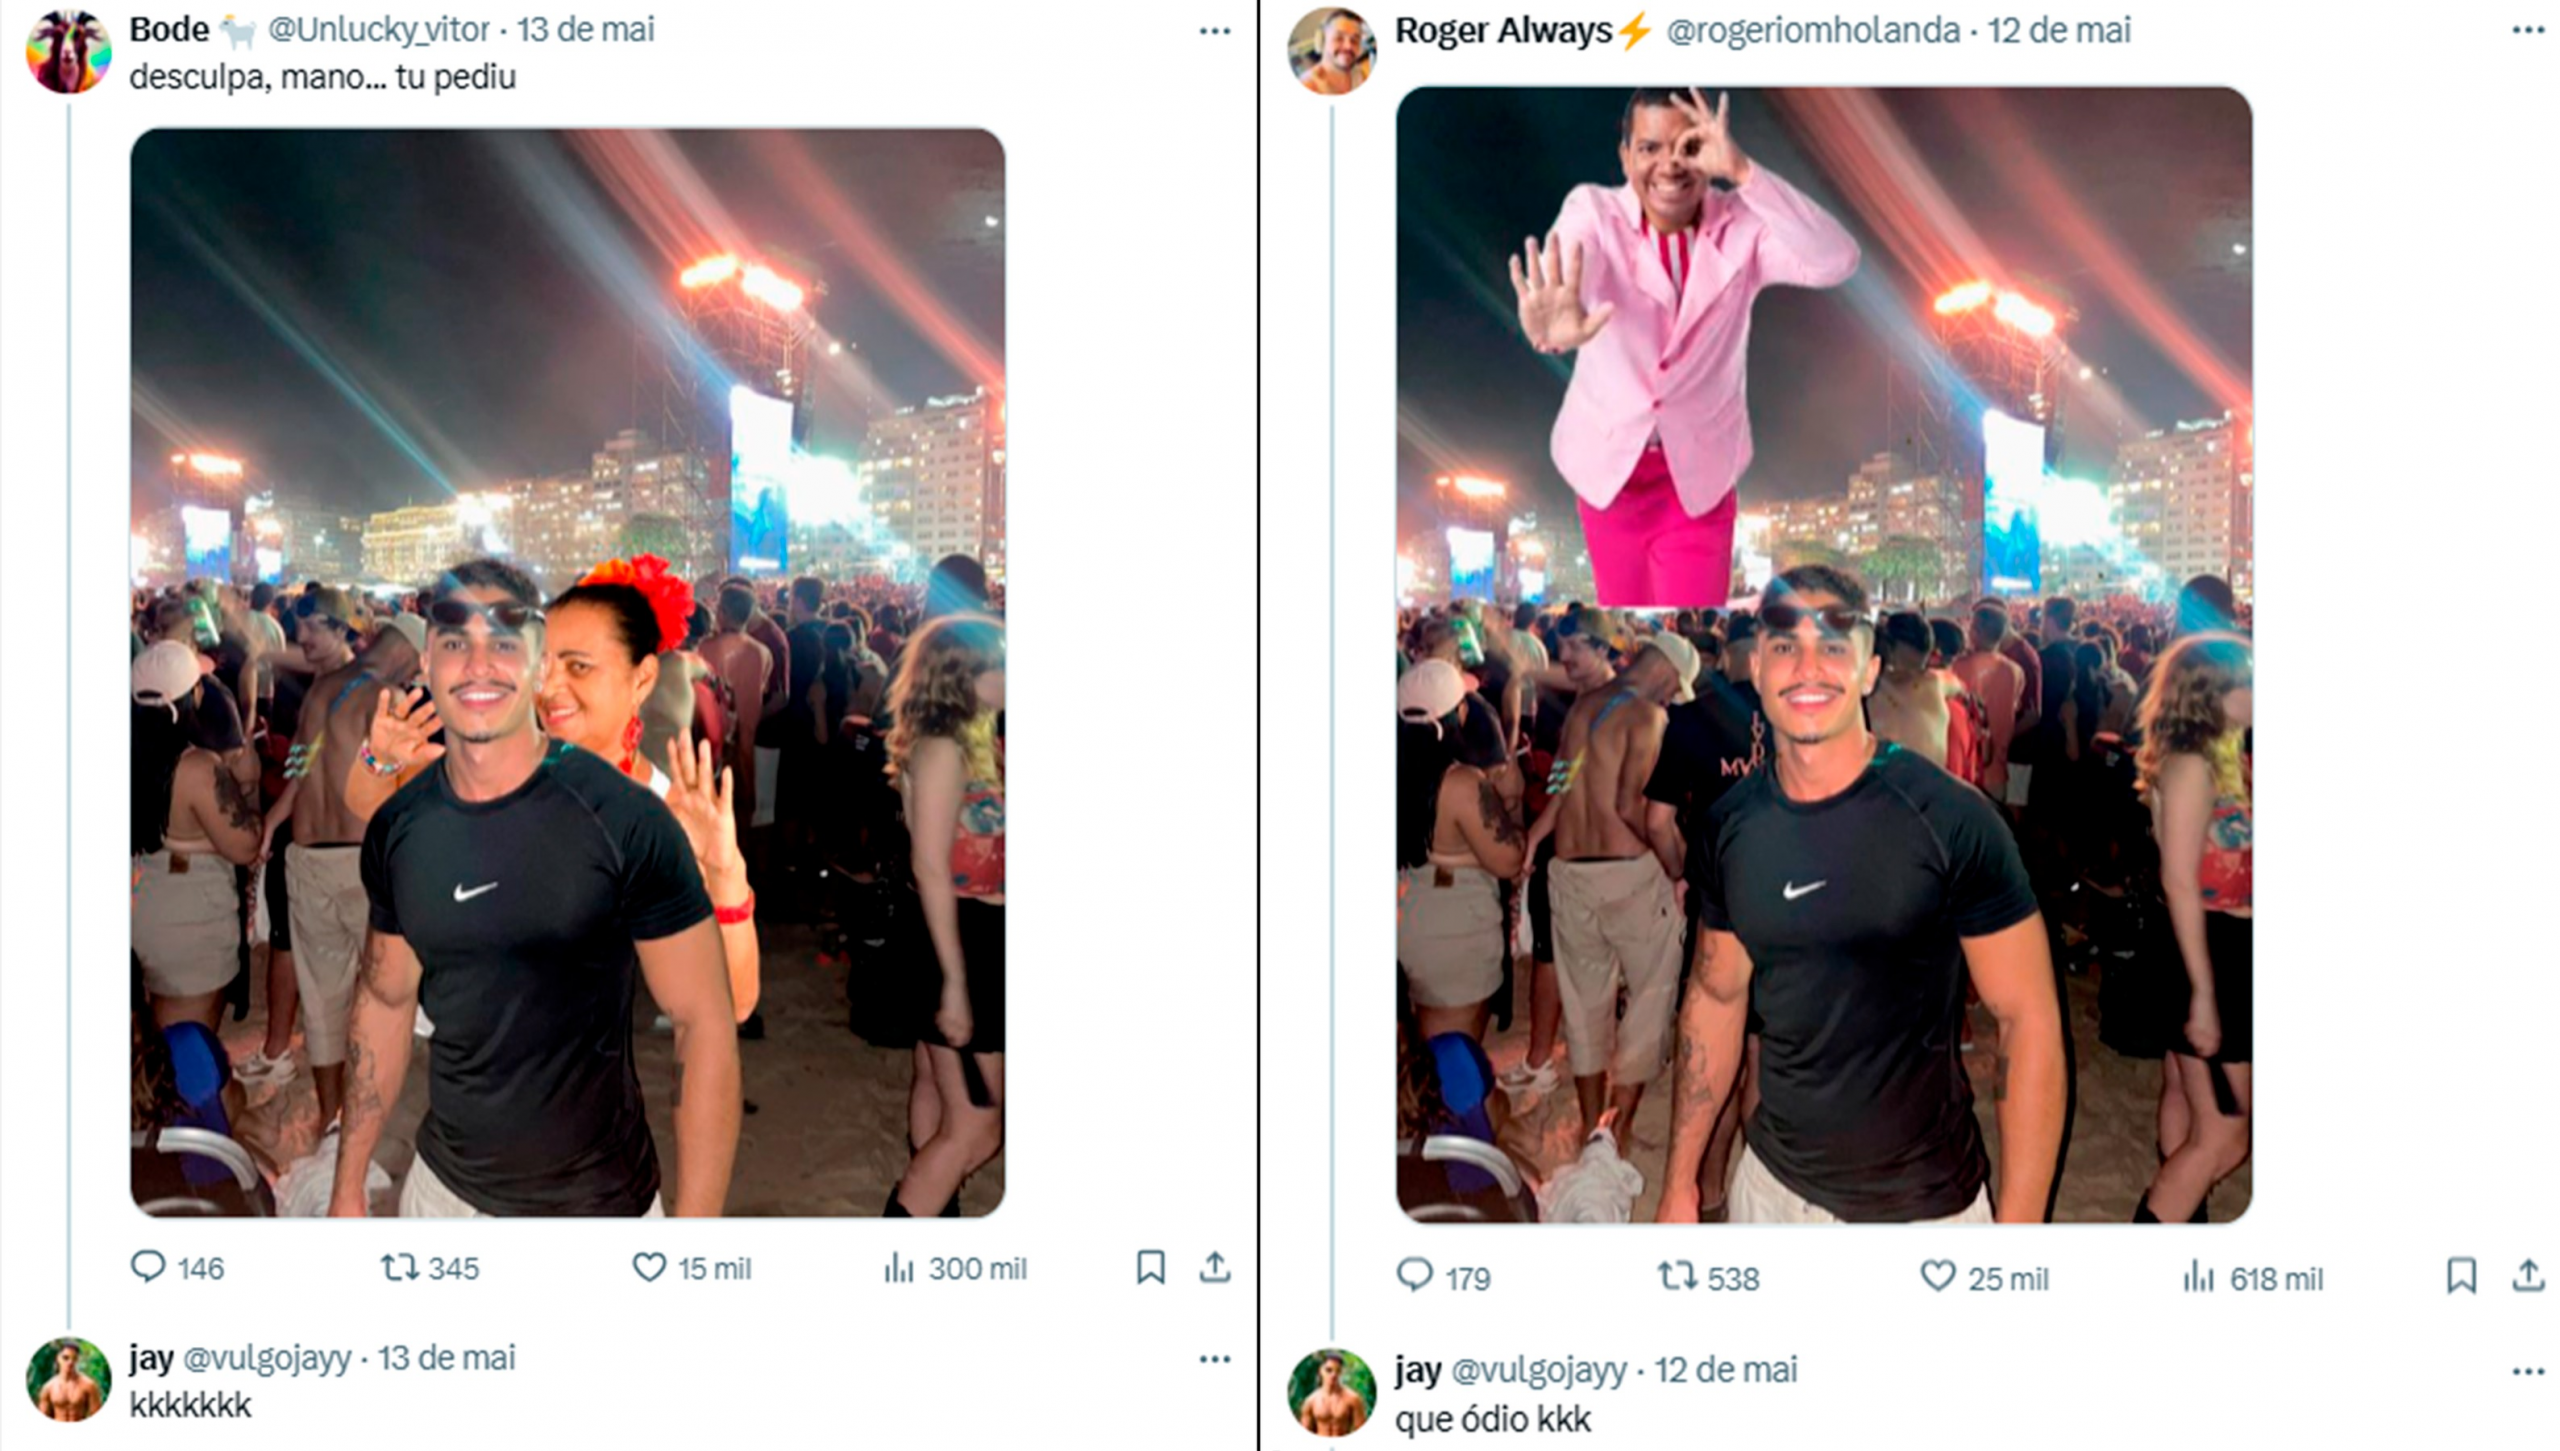
Task: View analytics showing 300 mil views
Action: click(899, 1269)
